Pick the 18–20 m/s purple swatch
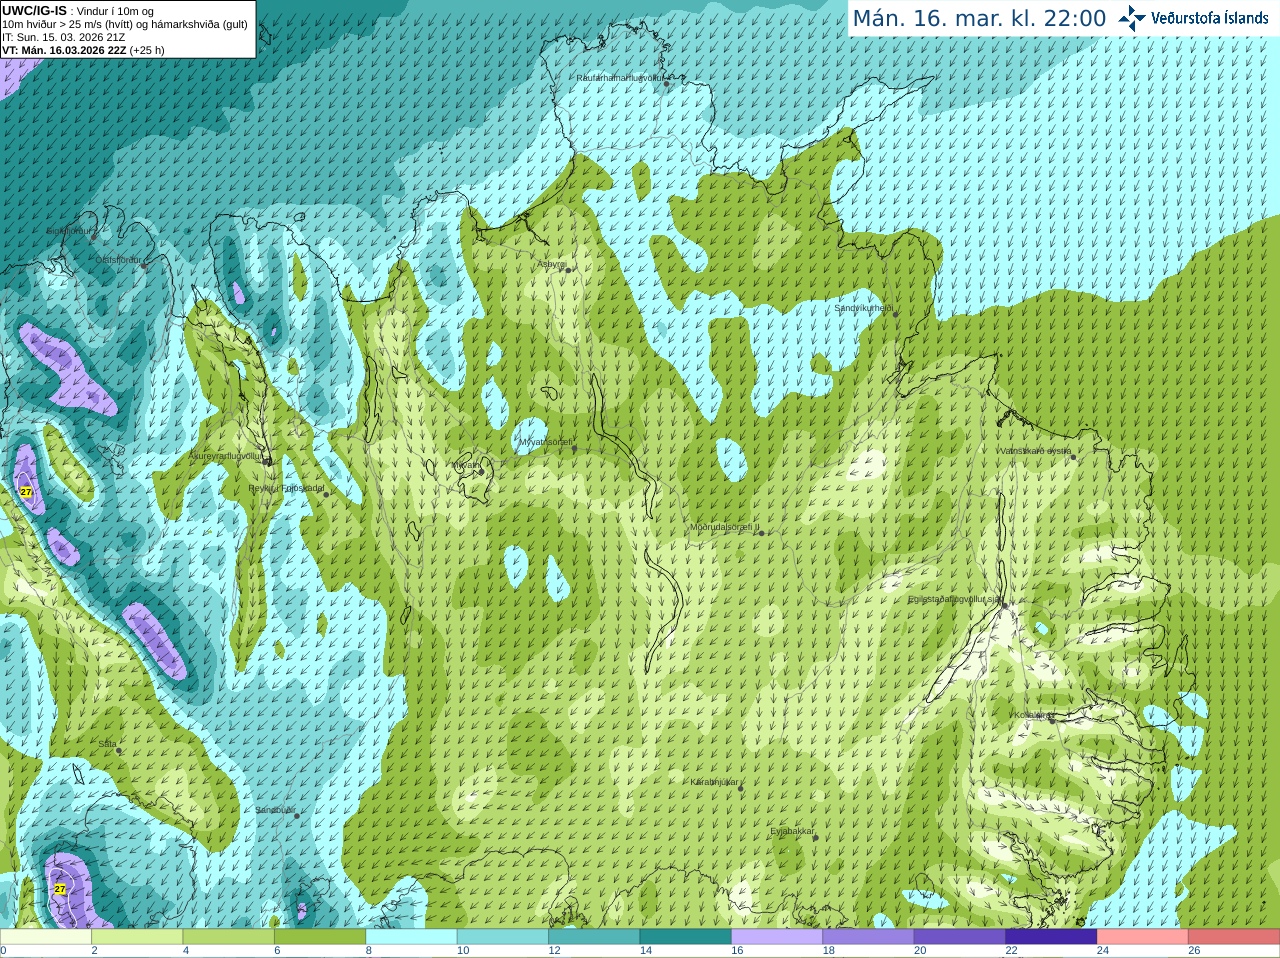Image resolution: width=1280 pixels, height=958 pixels. 868,937
